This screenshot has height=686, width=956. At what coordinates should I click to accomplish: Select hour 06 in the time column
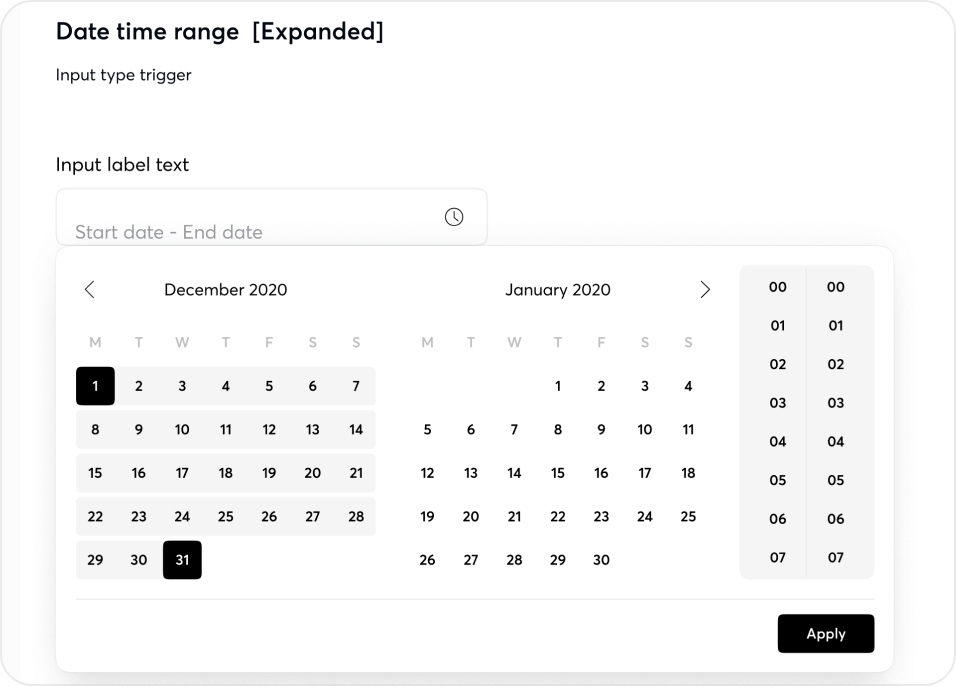(777, 519)
